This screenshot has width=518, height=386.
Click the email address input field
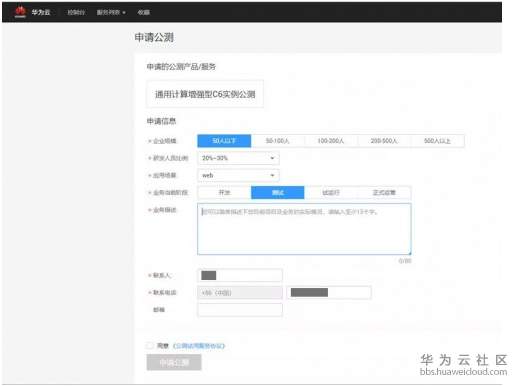(x=240, y=310)
